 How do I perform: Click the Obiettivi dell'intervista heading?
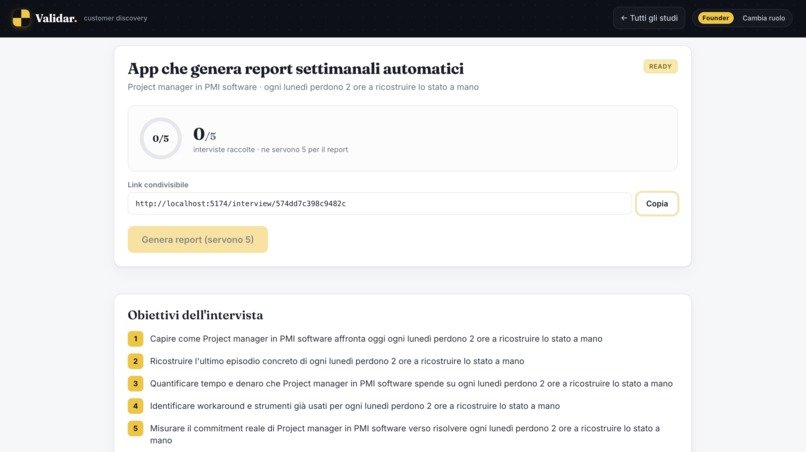(195, 315)
